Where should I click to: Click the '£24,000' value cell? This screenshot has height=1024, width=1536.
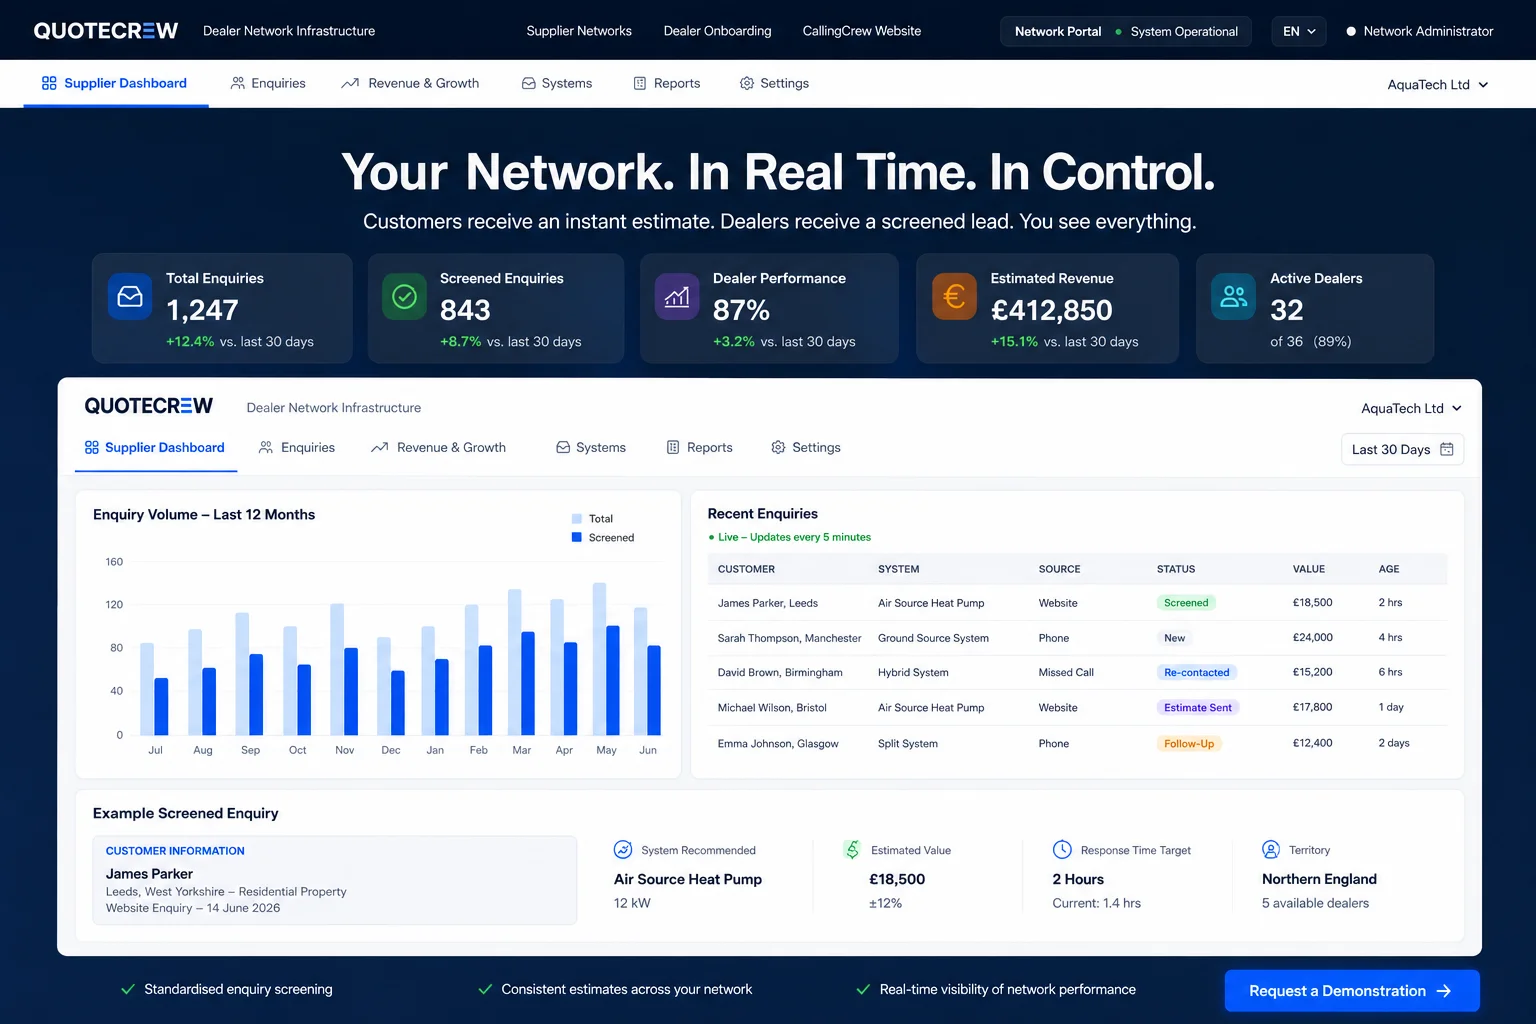[x=1313, y=637]
